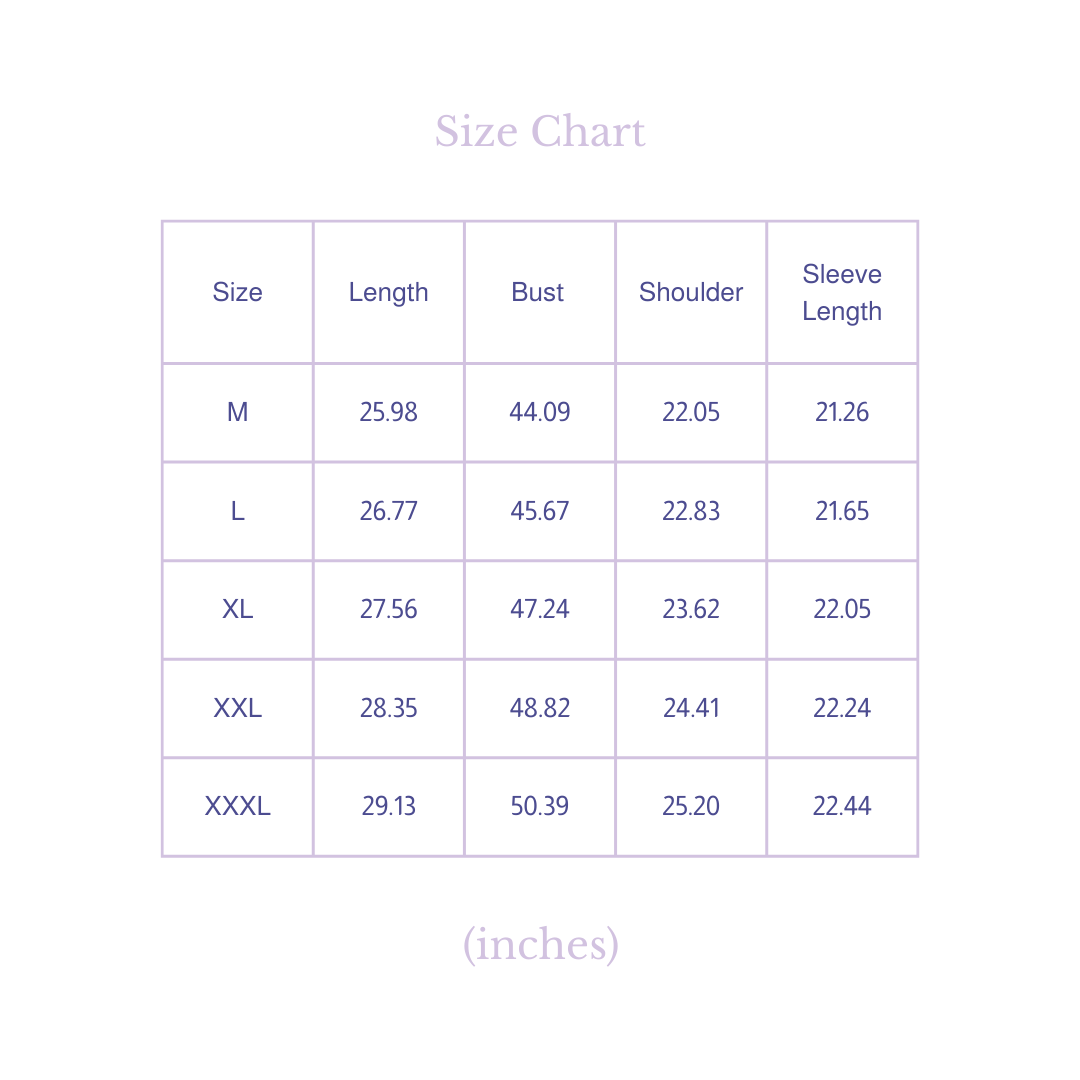Viewport: 1080px width, 1080px height.
Task: Select the 47.24 bust cell
Action: [539, 609]
